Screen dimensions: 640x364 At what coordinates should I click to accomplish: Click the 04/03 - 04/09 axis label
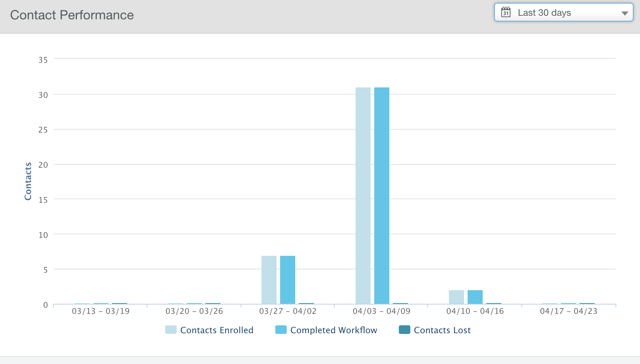tap(381, 311)
